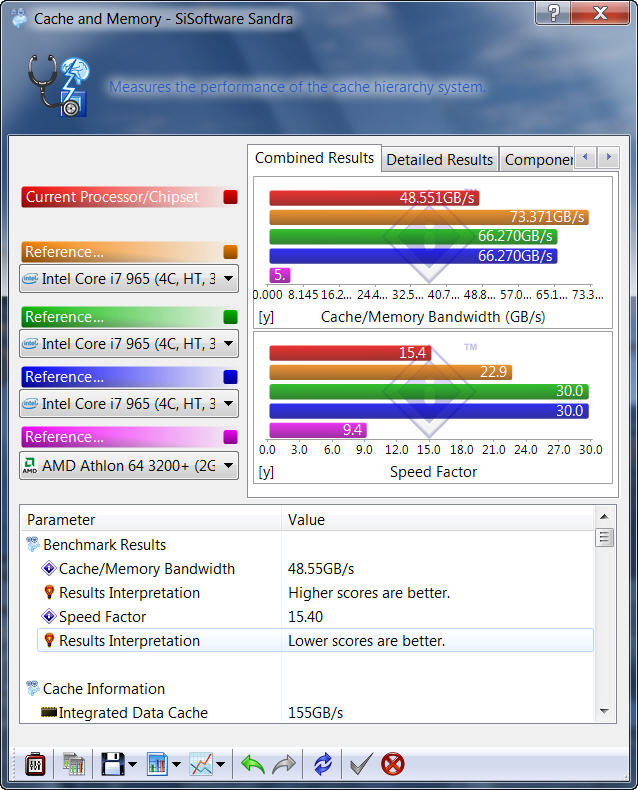Click the AMD logo icon in the reference dropdown
This screenshot has height=790, width=638.
[x=30, y=466]
